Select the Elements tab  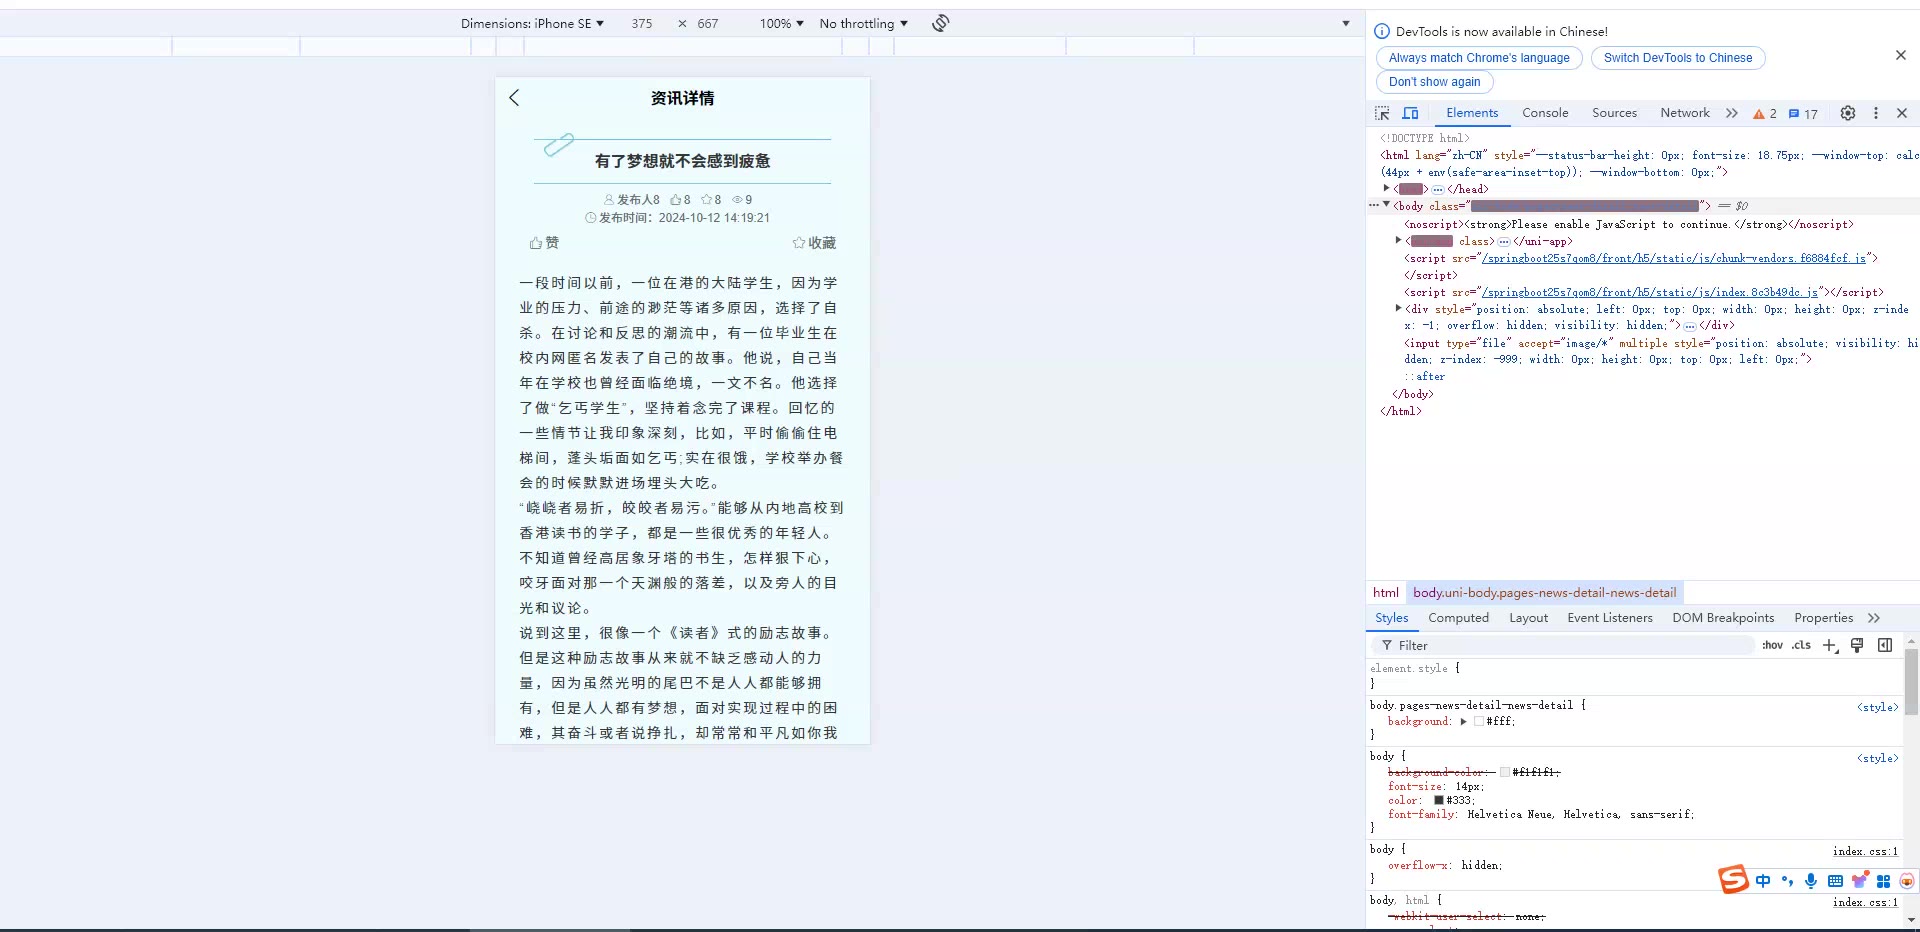coord(1472,113)
